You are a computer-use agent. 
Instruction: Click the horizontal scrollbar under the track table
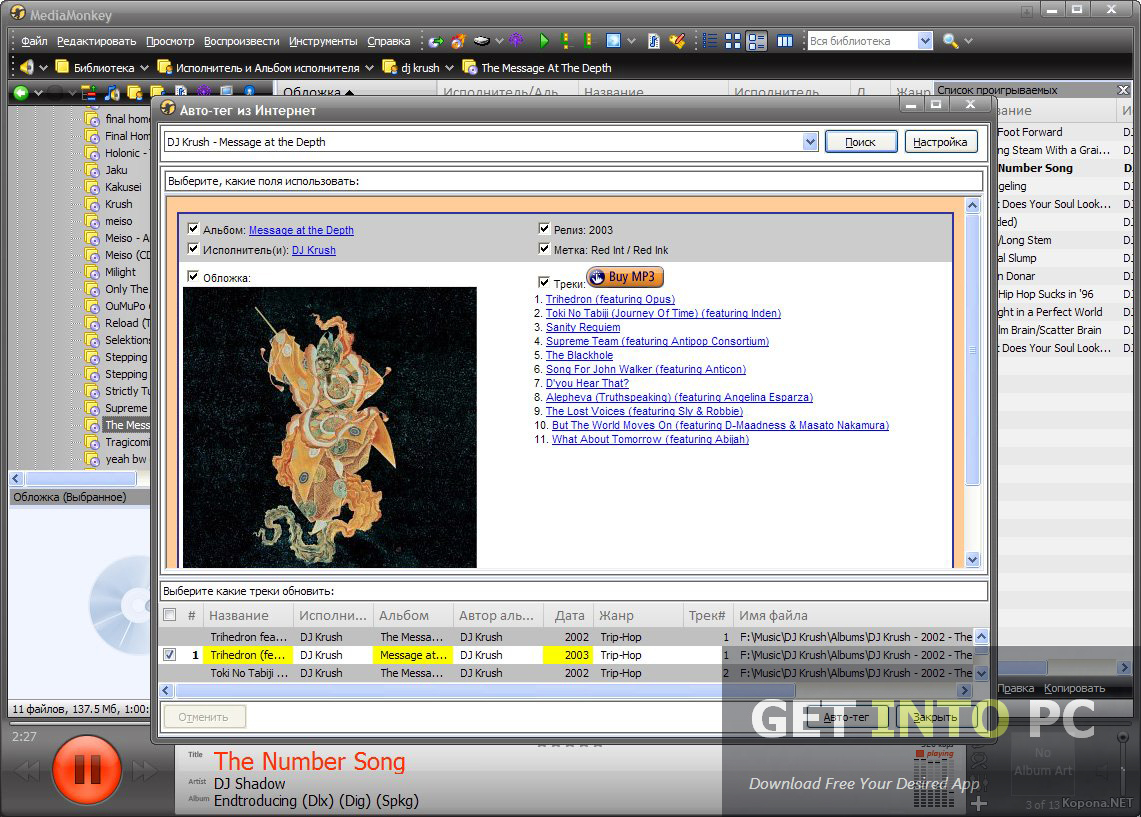click(x=485, y=690)
